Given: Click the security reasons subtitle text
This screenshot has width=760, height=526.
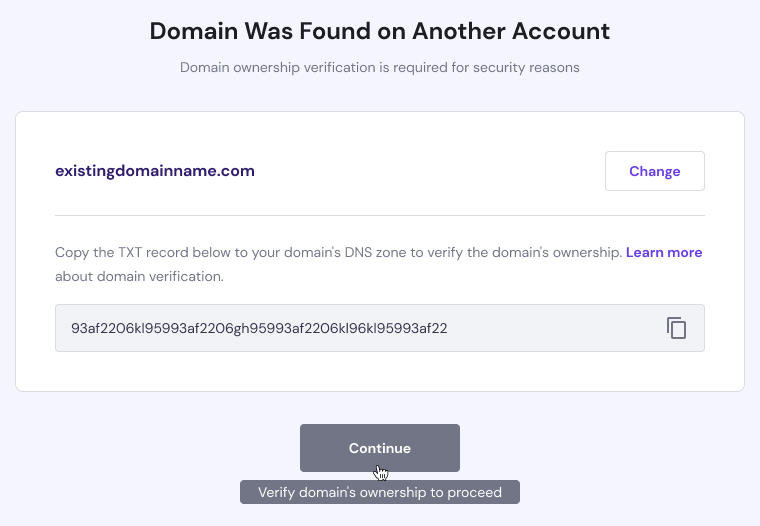Looking at the screenshot, I should coord(380,68).
